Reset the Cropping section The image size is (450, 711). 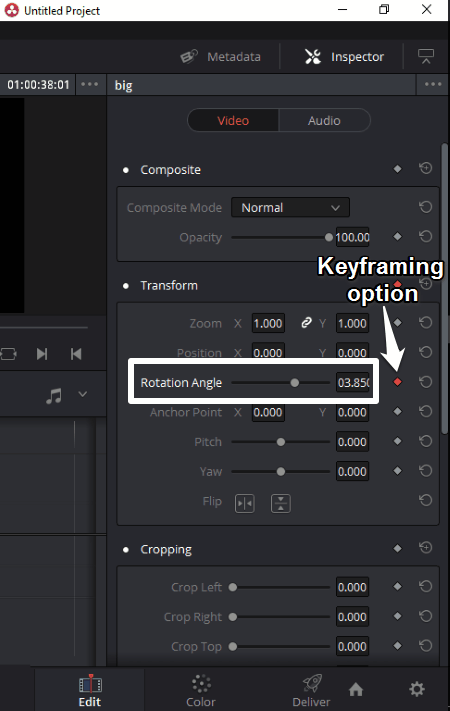pos(426,548)
